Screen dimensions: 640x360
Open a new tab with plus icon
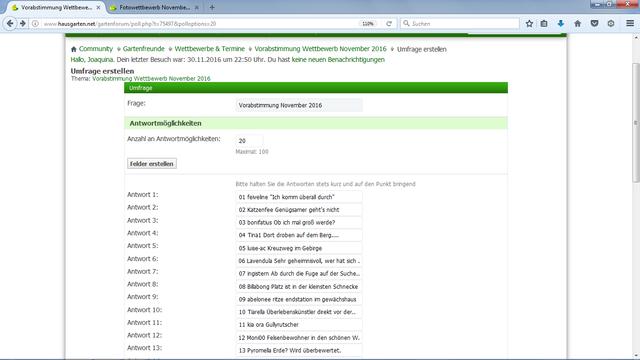[x=212, y=7]
